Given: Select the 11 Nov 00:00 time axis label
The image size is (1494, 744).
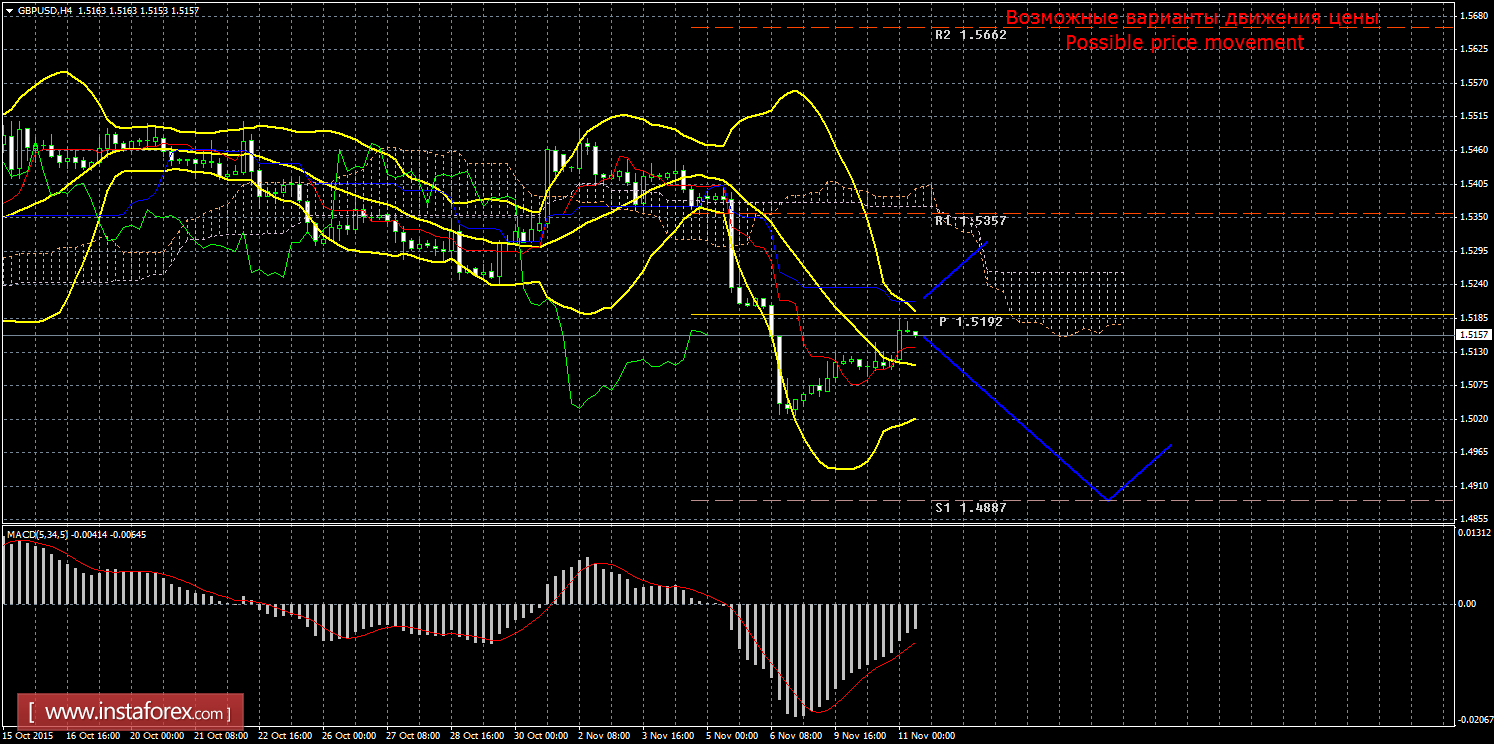Looking at the screenshot, I should pos(926,736).
